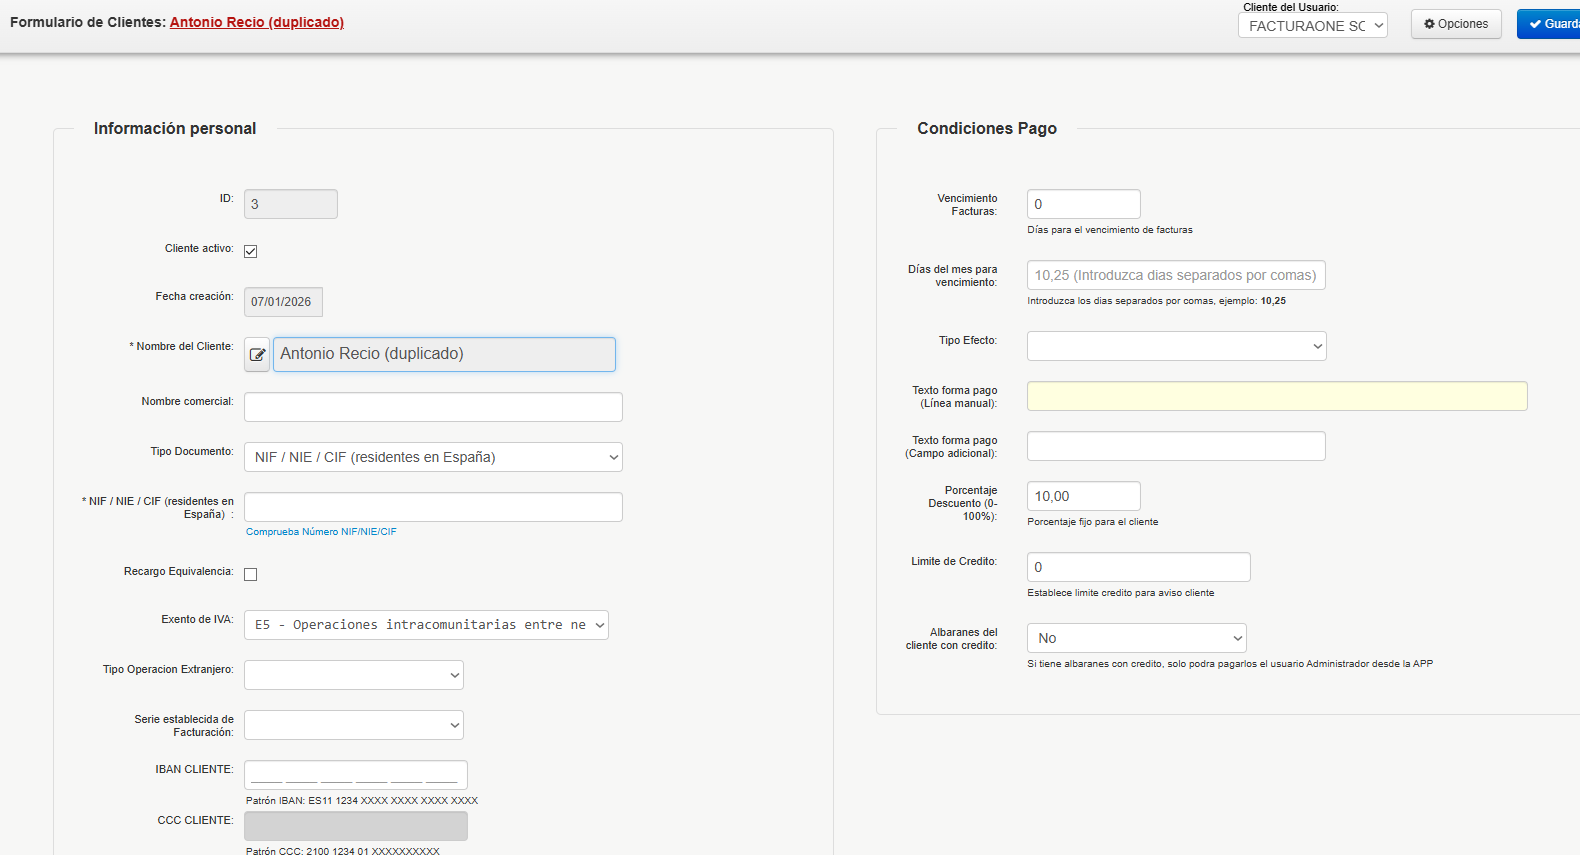Open the Tipo Efecto dropdown
The width and height of the screenshot is (1580, 855).
coord(1177,346)
